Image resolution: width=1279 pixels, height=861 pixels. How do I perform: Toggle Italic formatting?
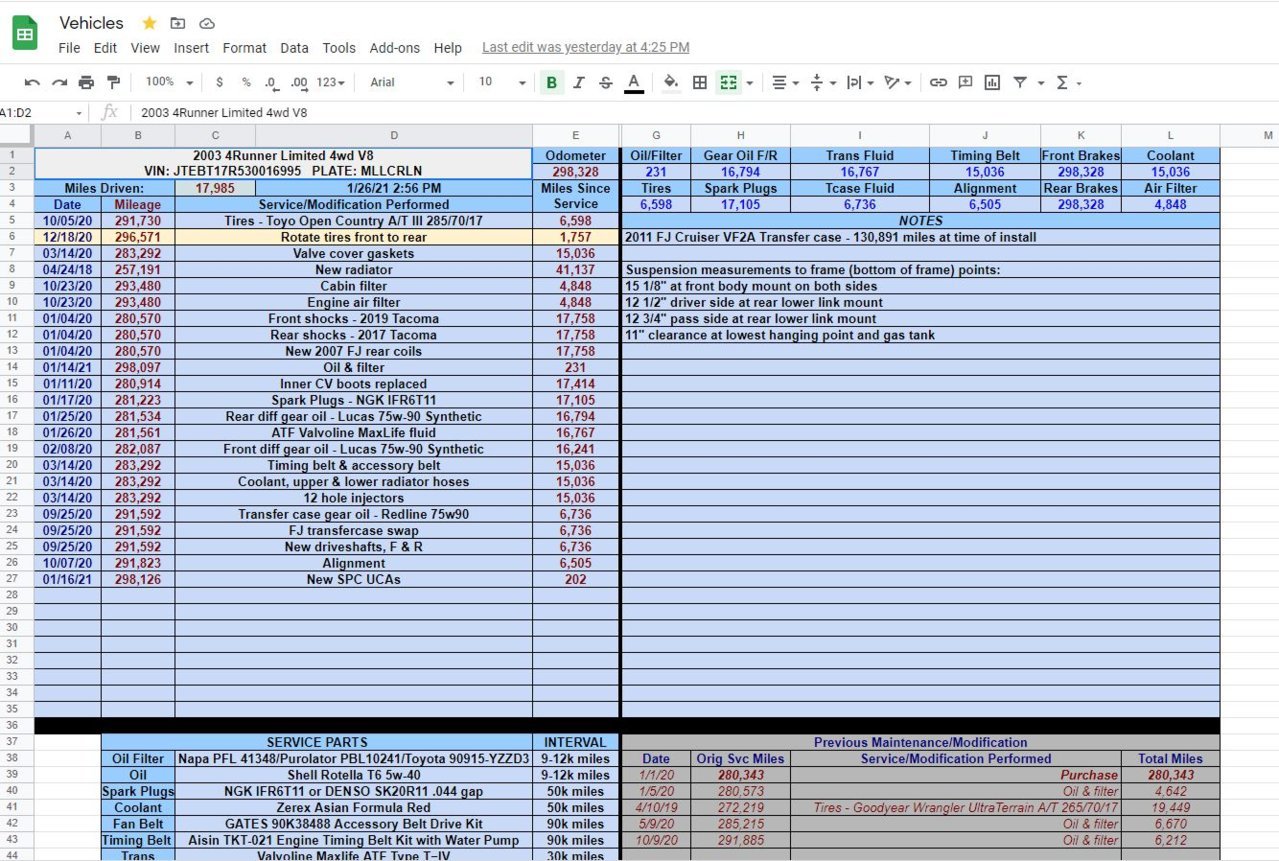[x=578, y=82]
